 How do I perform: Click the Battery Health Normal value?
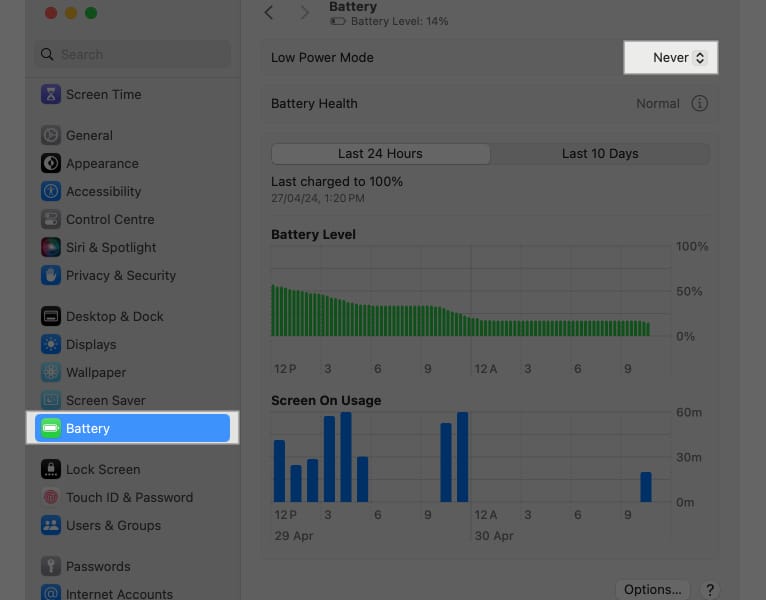(x=658, y=104)
